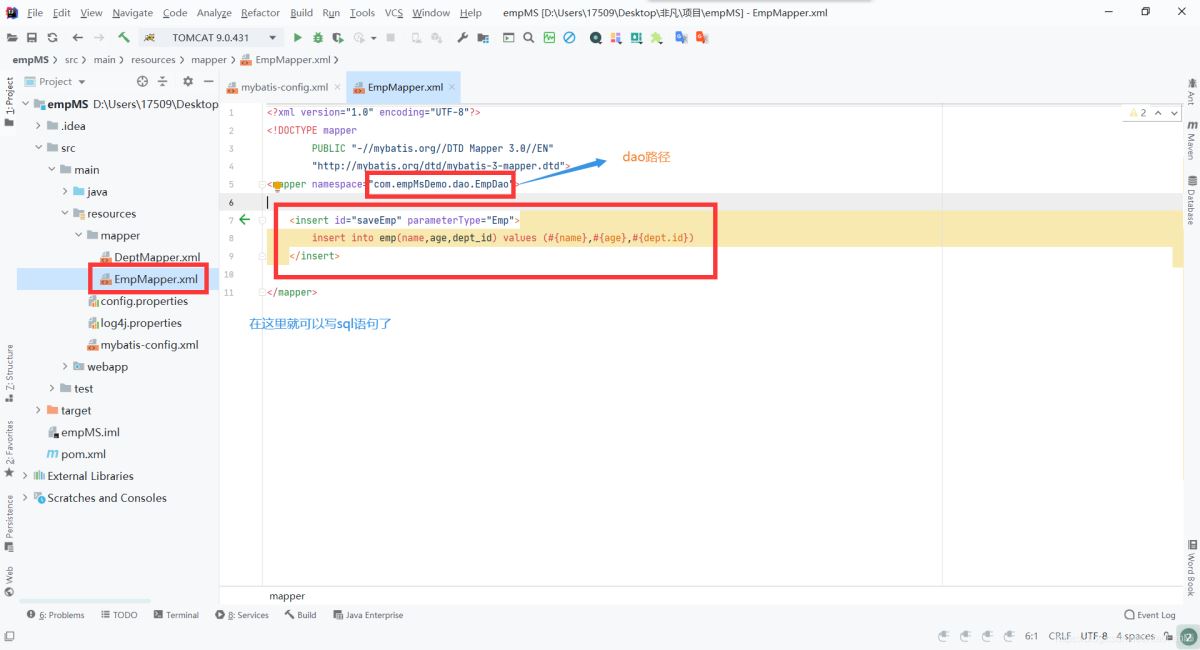Toggle the Database tool window on right edge

click(x=1191, y=200)
